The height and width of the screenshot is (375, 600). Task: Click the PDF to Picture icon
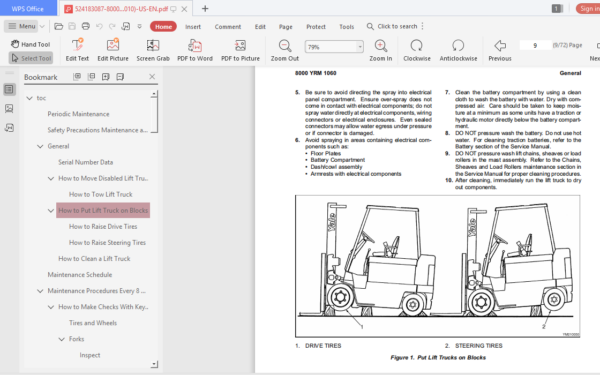click(240, 46)
